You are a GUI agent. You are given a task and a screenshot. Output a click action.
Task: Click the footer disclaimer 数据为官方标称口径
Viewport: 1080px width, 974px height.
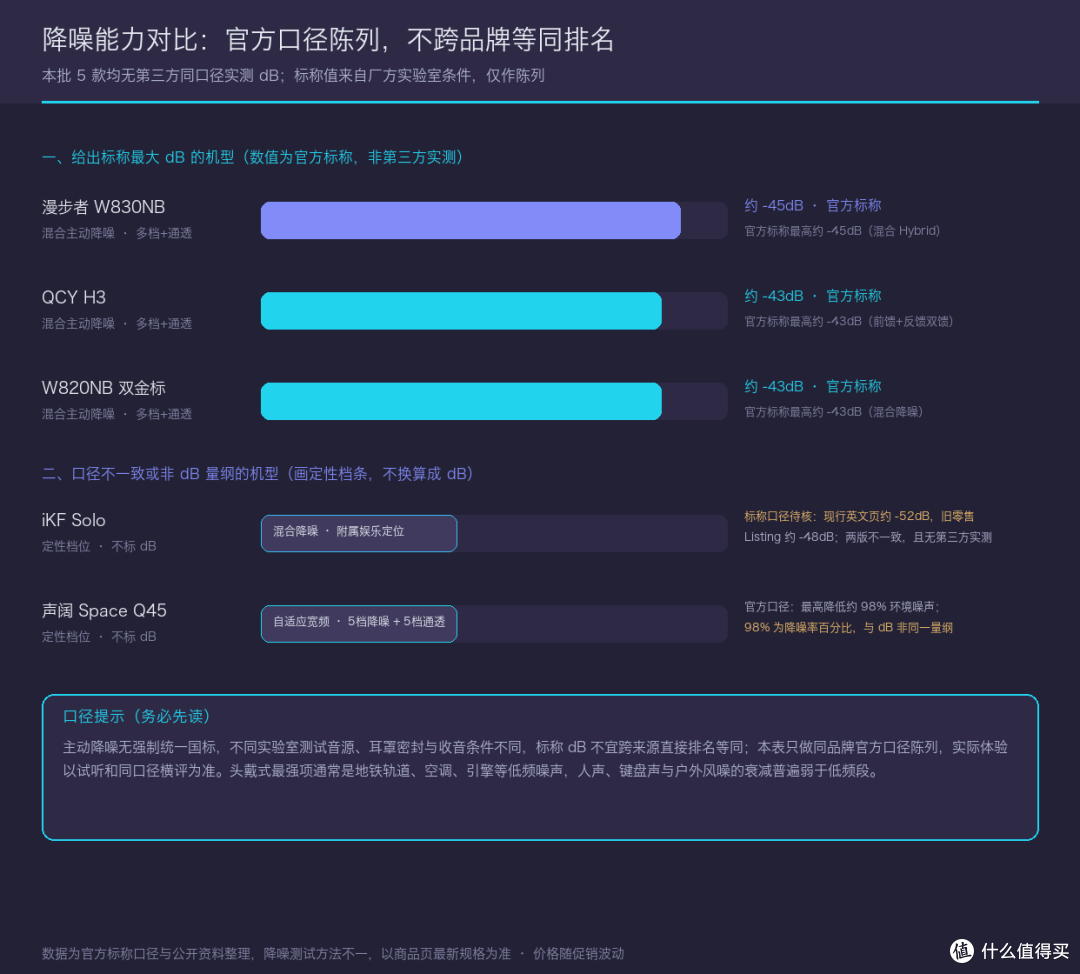click(x=333, y=953)
